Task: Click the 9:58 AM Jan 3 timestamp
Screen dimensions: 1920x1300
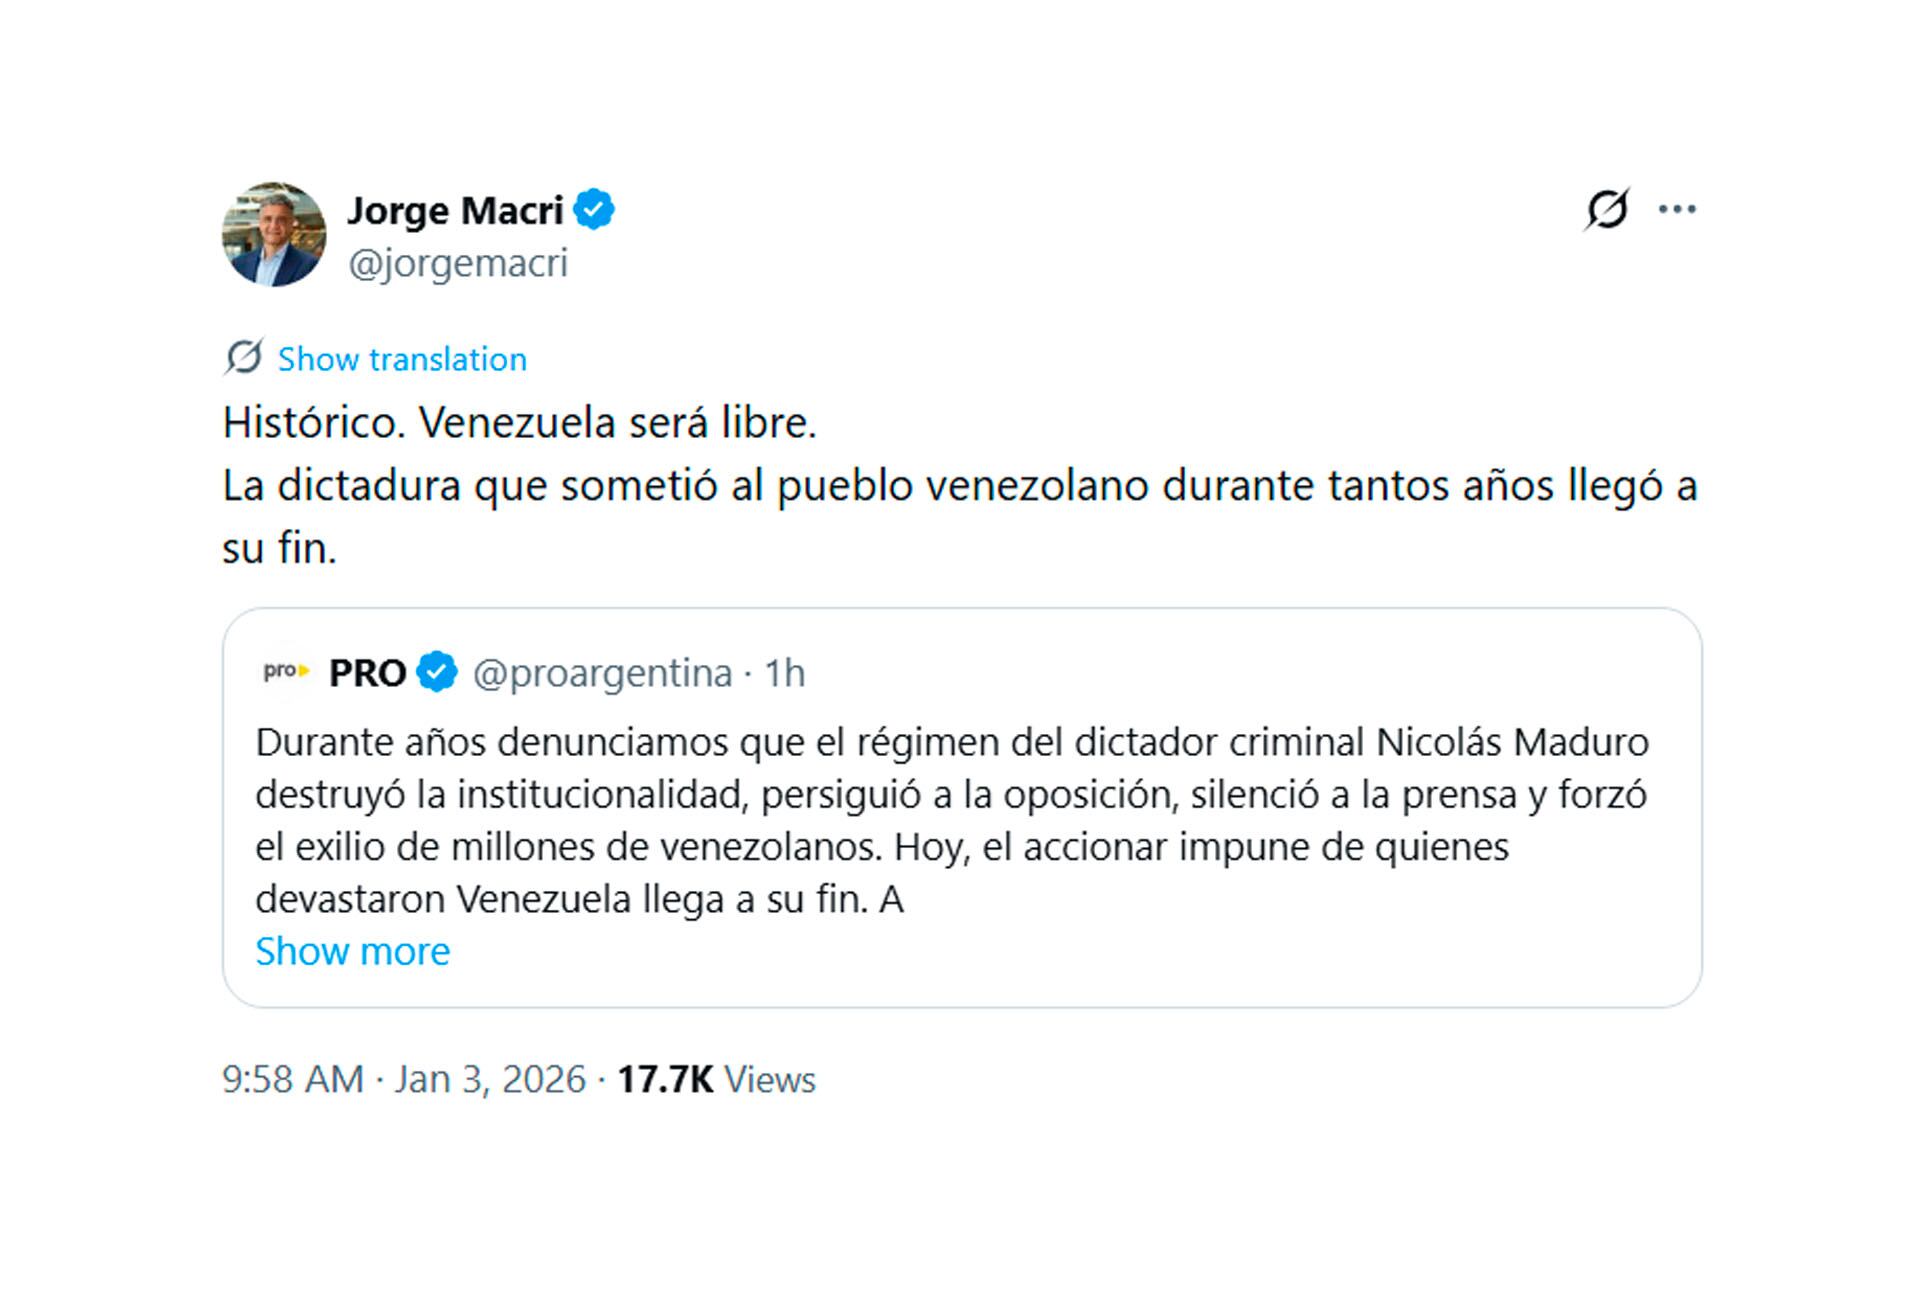Action: coord(403,1079)
